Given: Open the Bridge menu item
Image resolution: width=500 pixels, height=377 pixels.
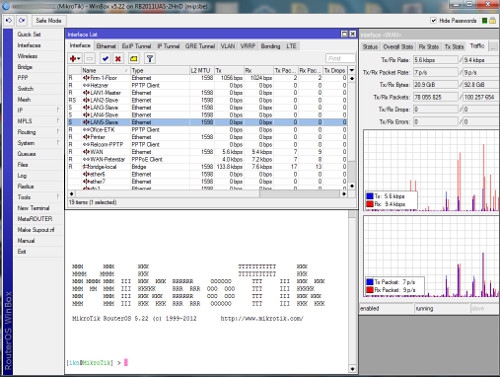Looking at the screenshot, I should tap(25, 67).
